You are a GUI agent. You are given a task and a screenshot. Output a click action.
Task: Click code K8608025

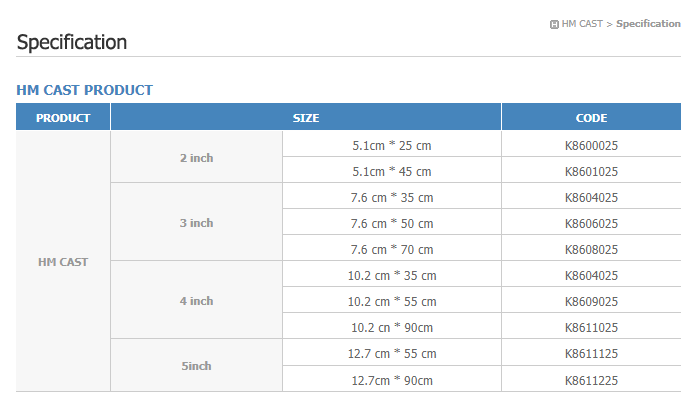[591, 249]
